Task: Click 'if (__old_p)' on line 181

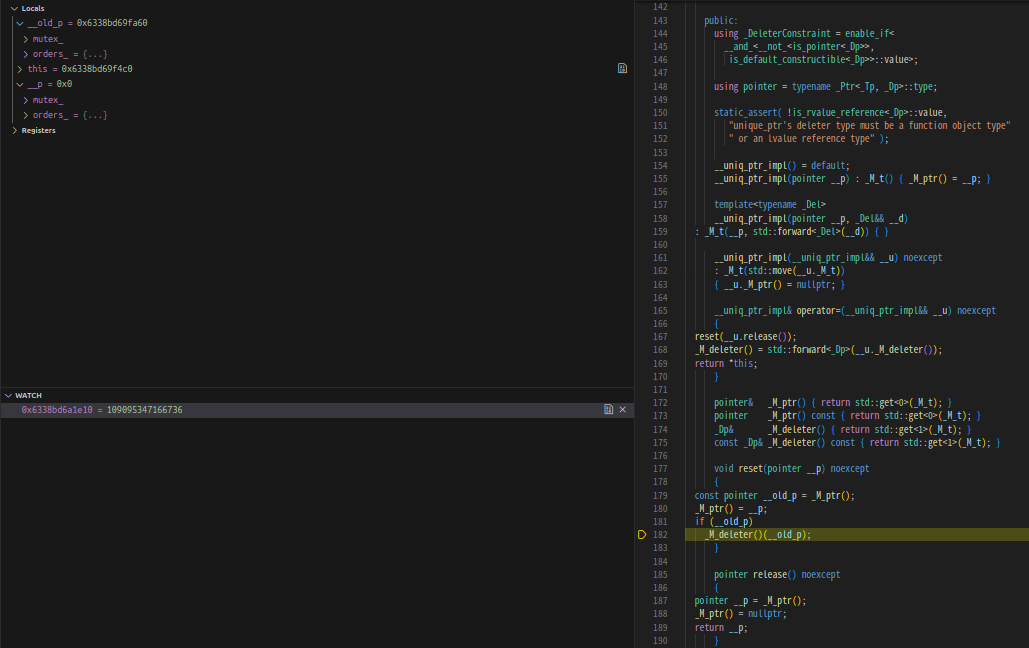Action: coord(724,522)
